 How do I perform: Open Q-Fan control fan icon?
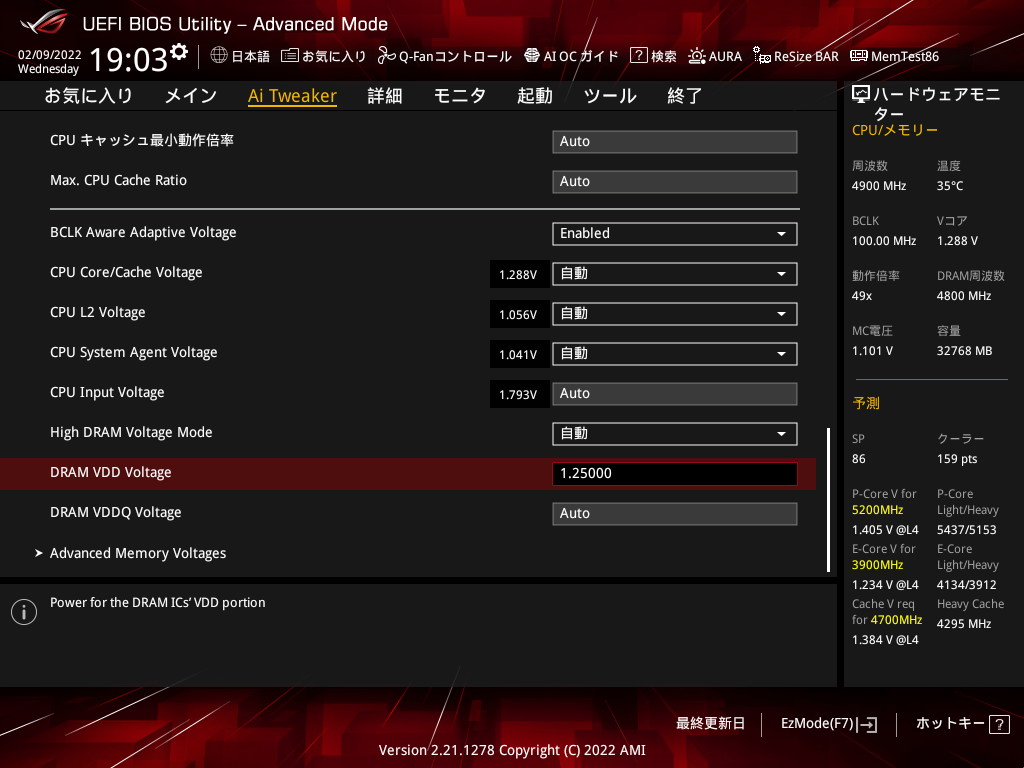coord(387,56)
